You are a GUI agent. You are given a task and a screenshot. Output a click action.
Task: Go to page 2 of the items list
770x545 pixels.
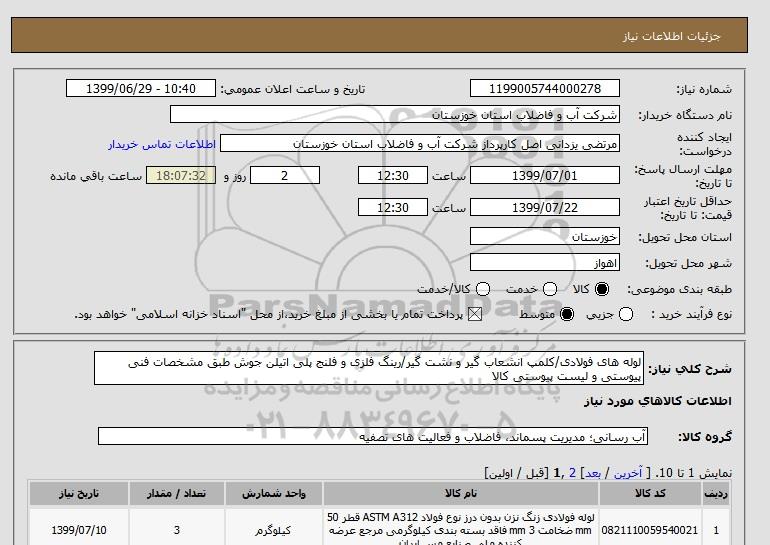tap(572, 473)
